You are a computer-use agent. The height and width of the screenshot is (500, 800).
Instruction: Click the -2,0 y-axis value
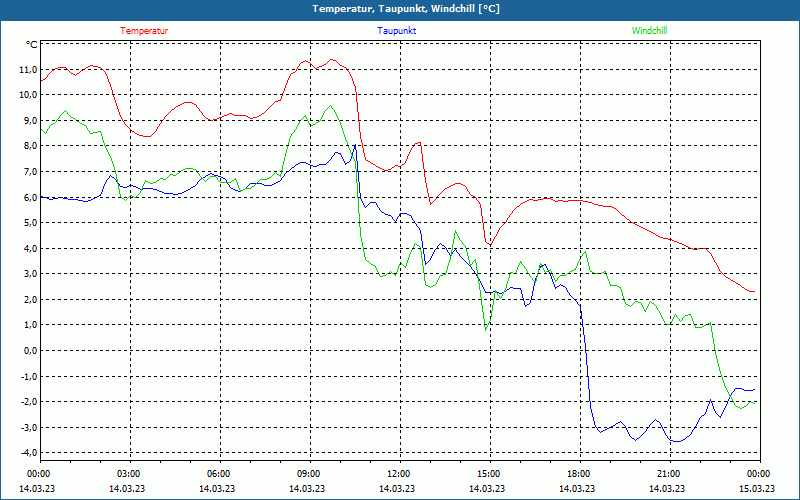[x=29, y=402]
